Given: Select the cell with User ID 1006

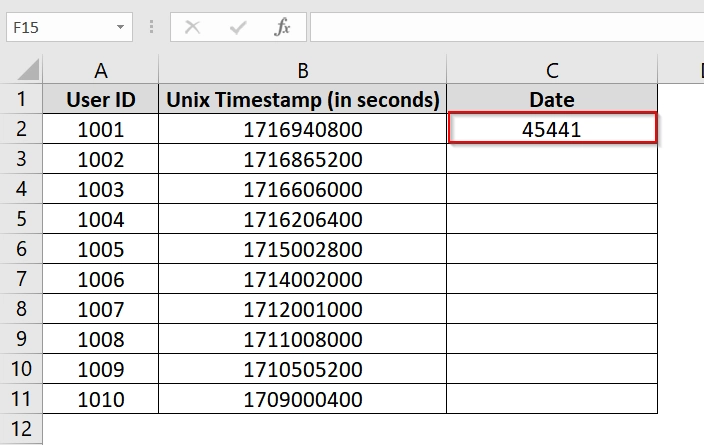Looking at the screenshot, I should tap(101, 279).
